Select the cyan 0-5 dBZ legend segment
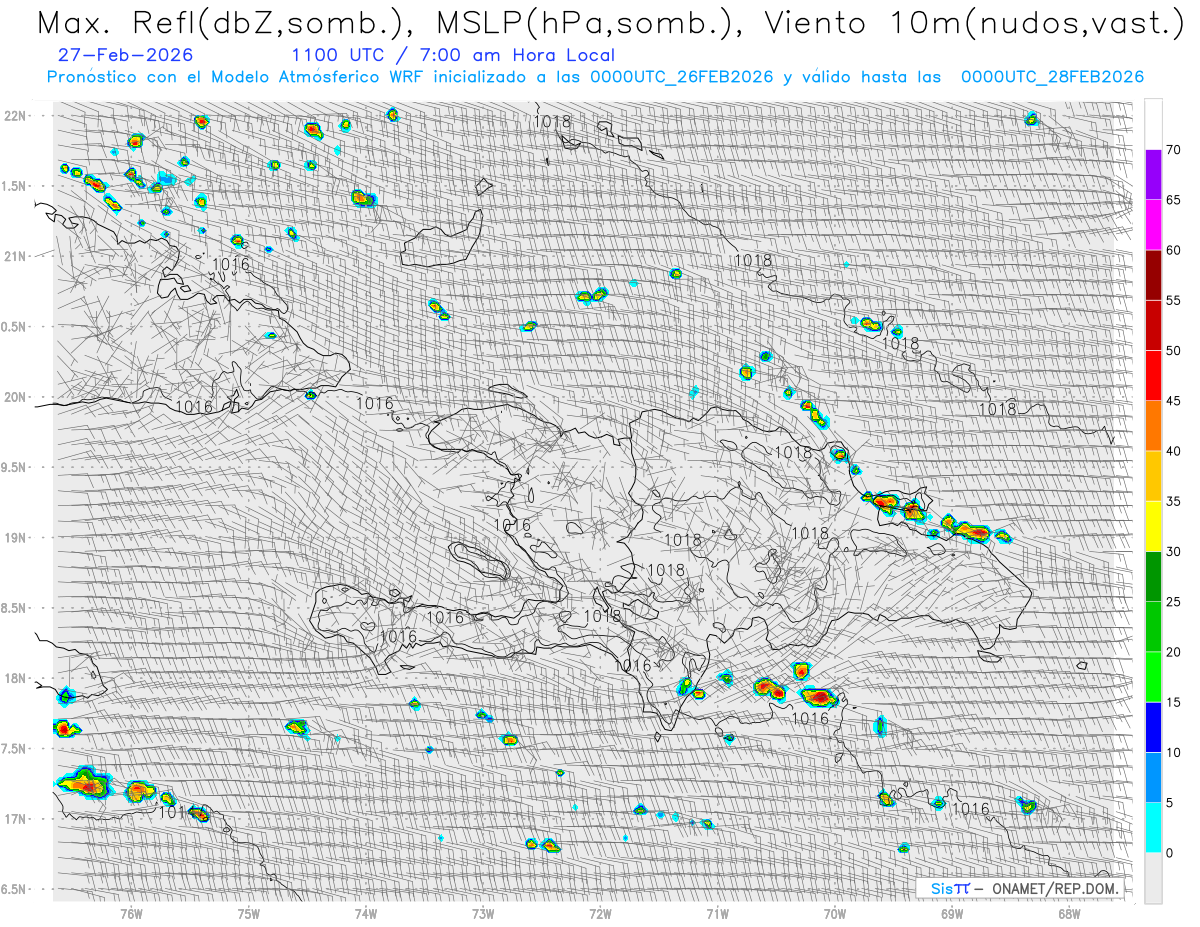Screen dimensions: 1200x927 coord(1153,827)
